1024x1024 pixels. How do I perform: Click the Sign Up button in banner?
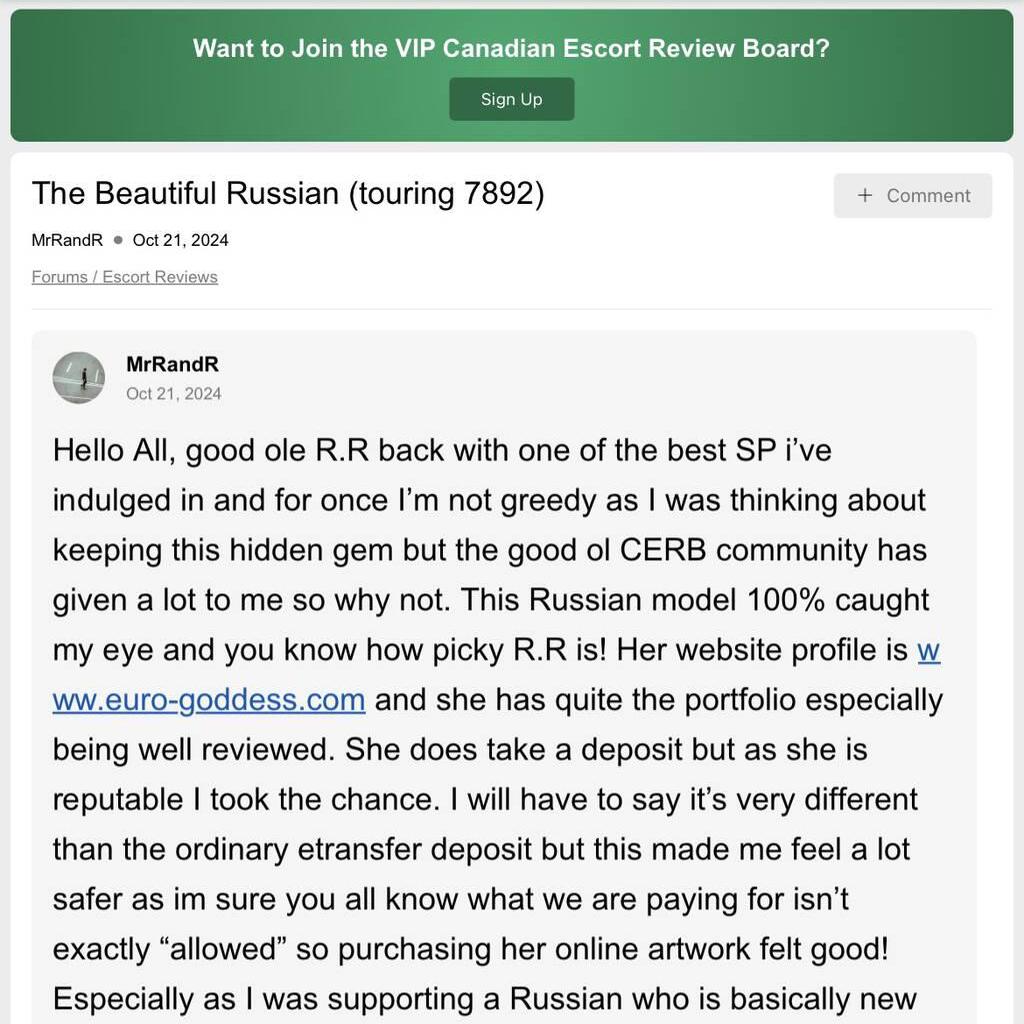click(x=511, y=99)
